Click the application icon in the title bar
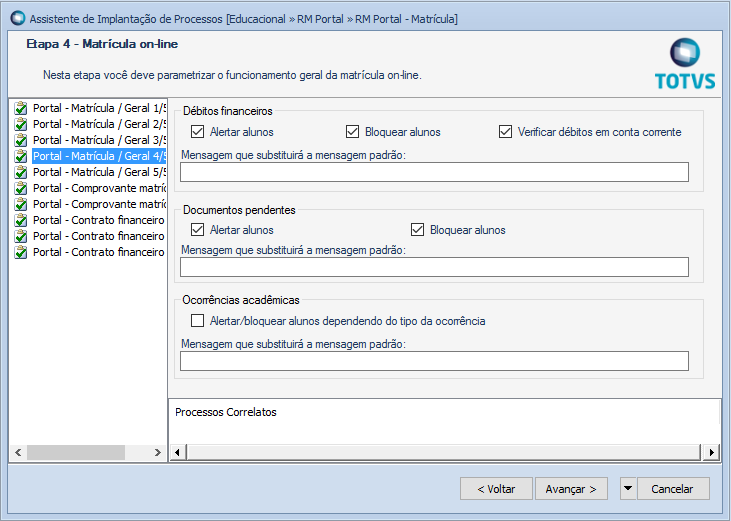 tap(18, 18)
